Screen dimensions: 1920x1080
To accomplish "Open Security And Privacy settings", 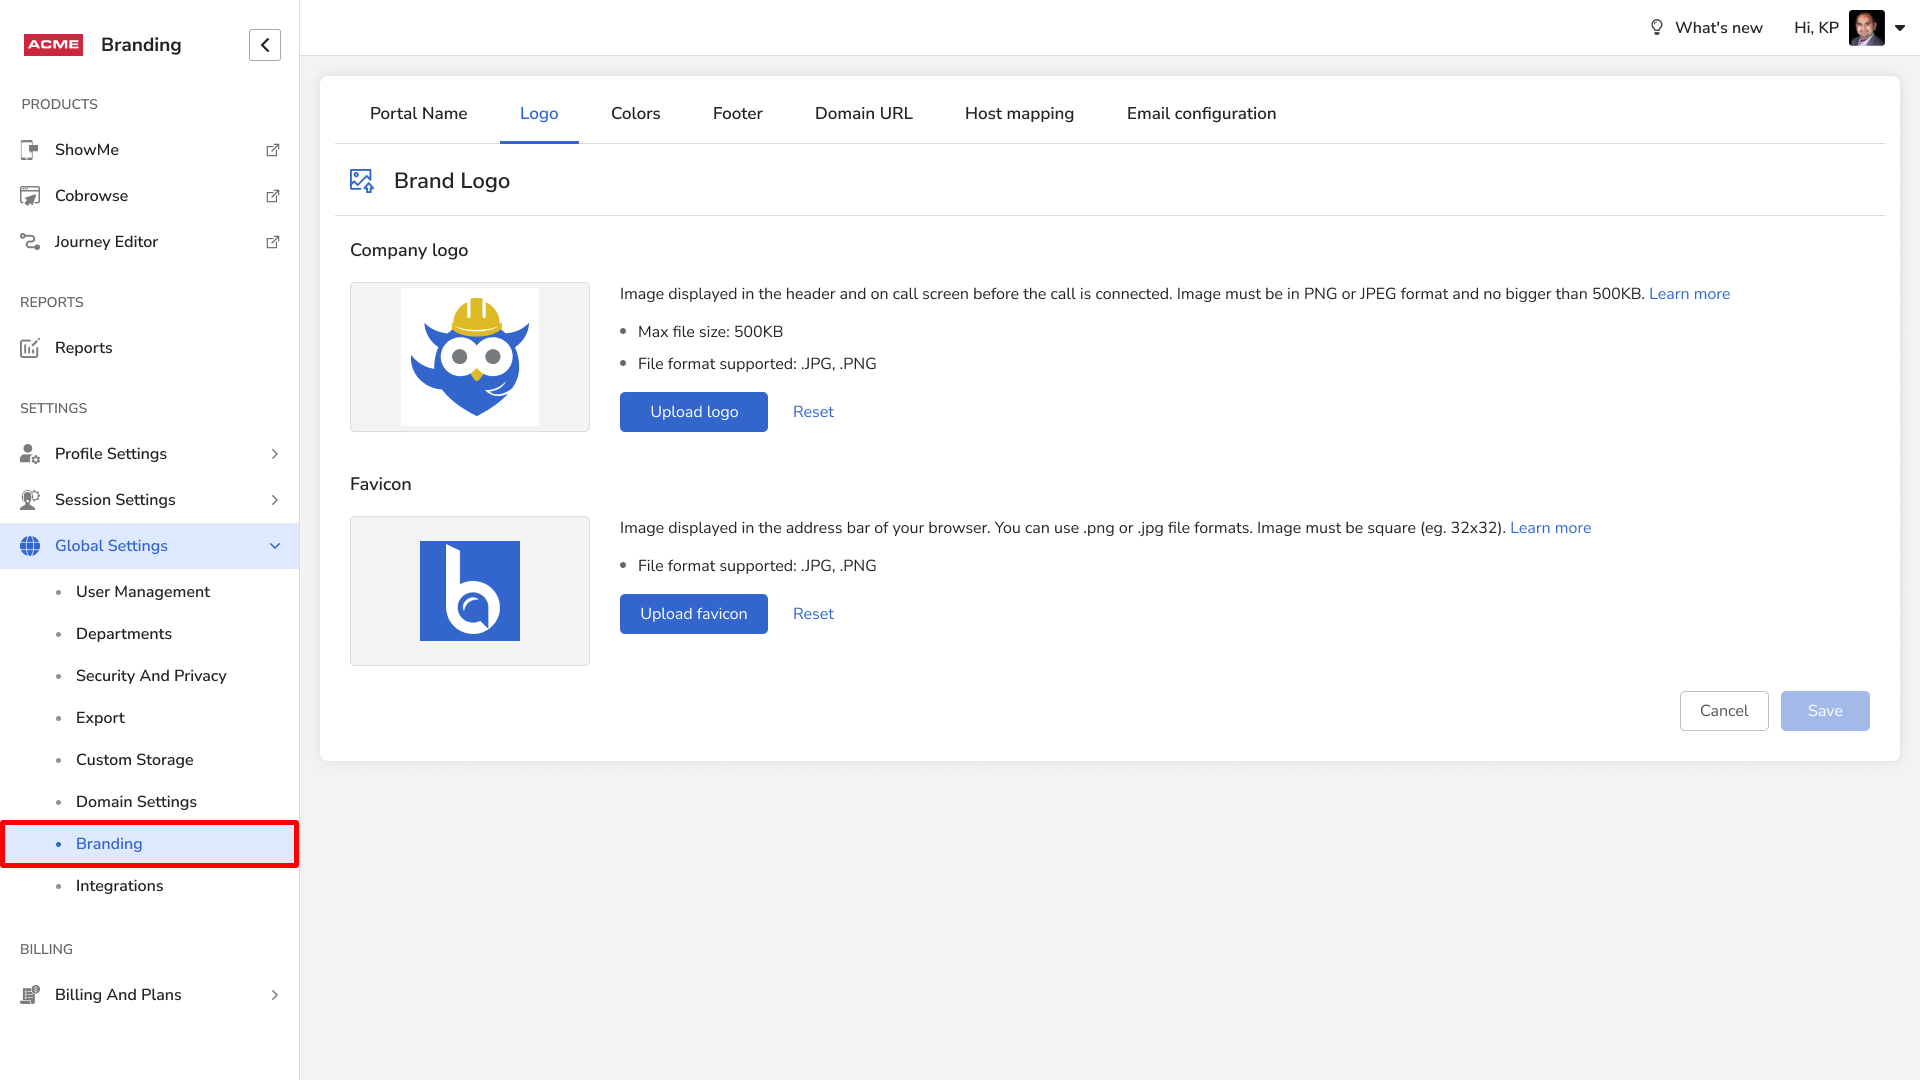I will coord(151,676).
